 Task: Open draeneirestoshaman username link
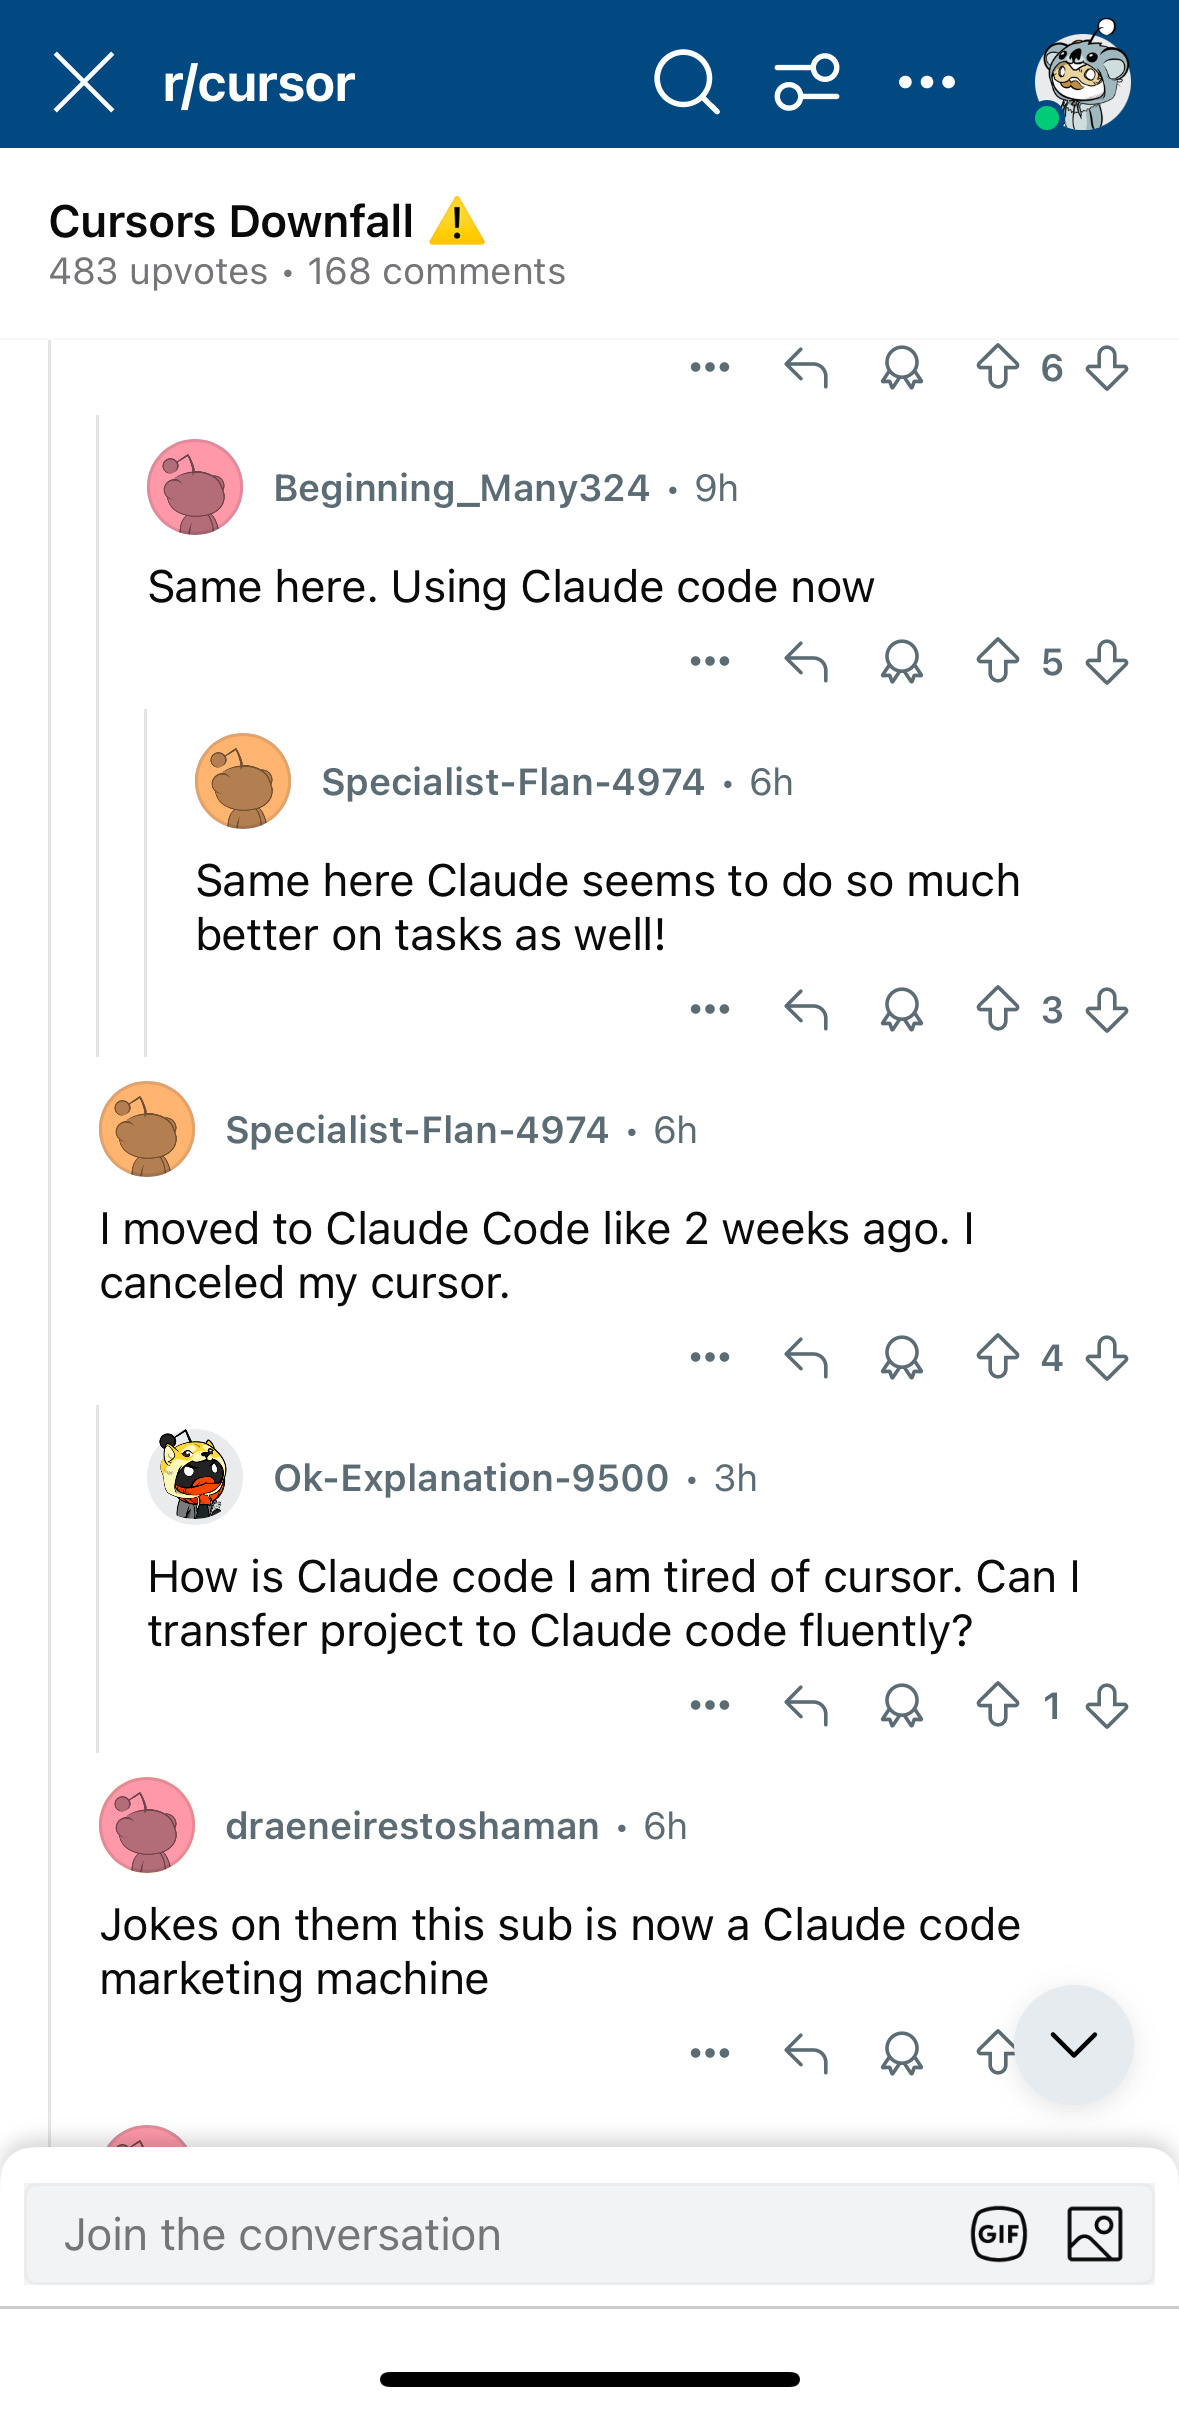pyautogui.click(x=412, y=1826)
